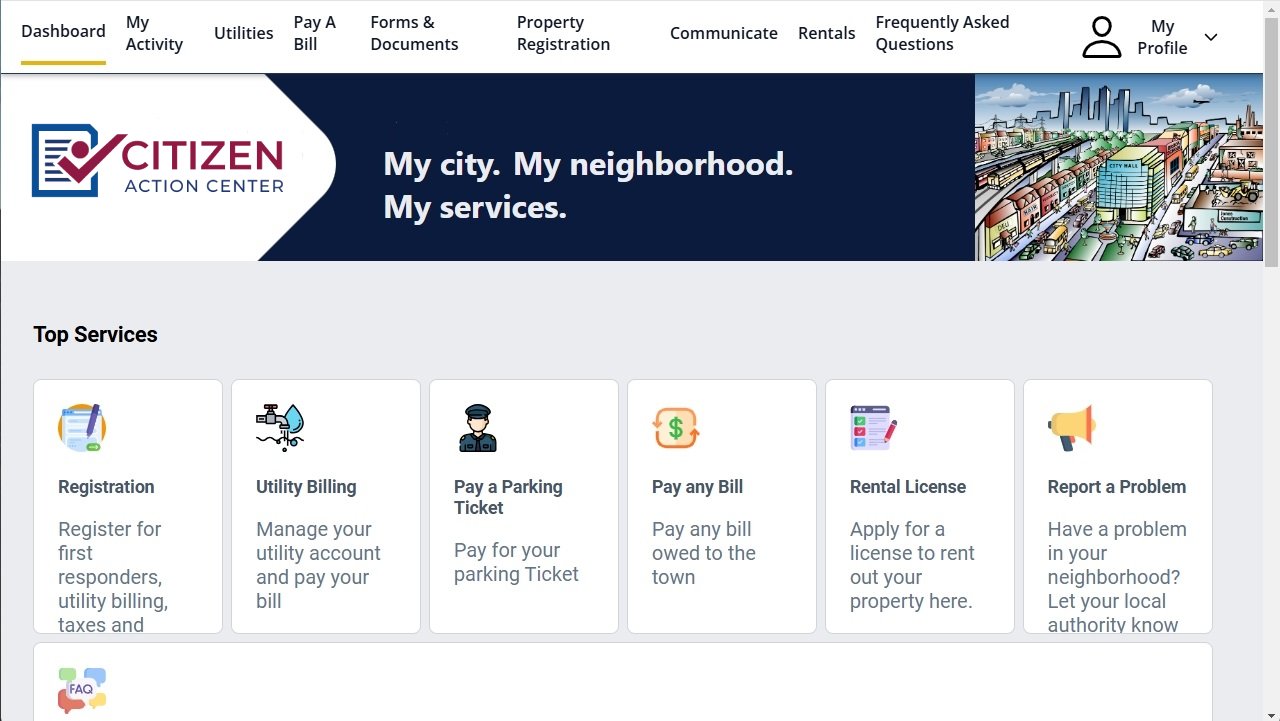Click the Report a Problem megaphone icon
The width and height of the screenshot is (1280, 721).
(1072, 428)
